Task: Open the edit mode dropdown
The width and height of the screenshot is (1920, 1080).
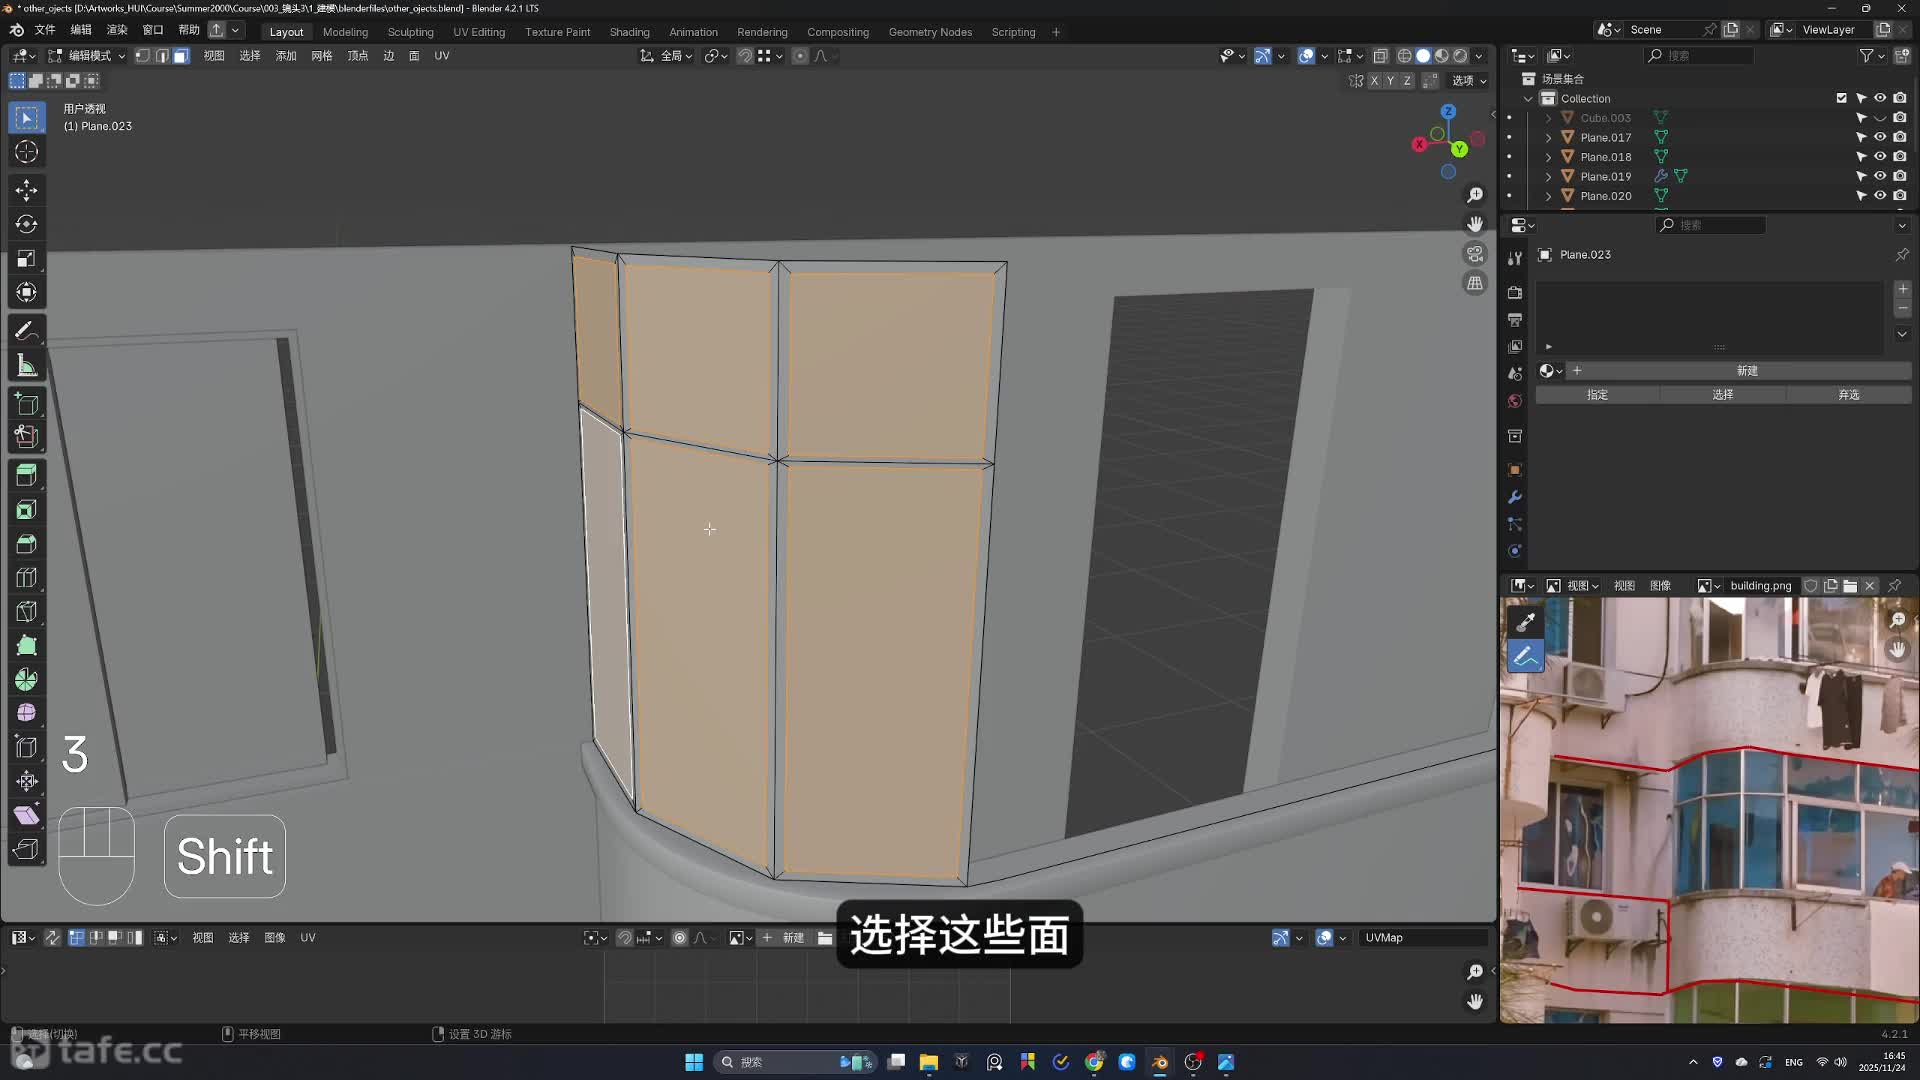Action: [88, 56]
